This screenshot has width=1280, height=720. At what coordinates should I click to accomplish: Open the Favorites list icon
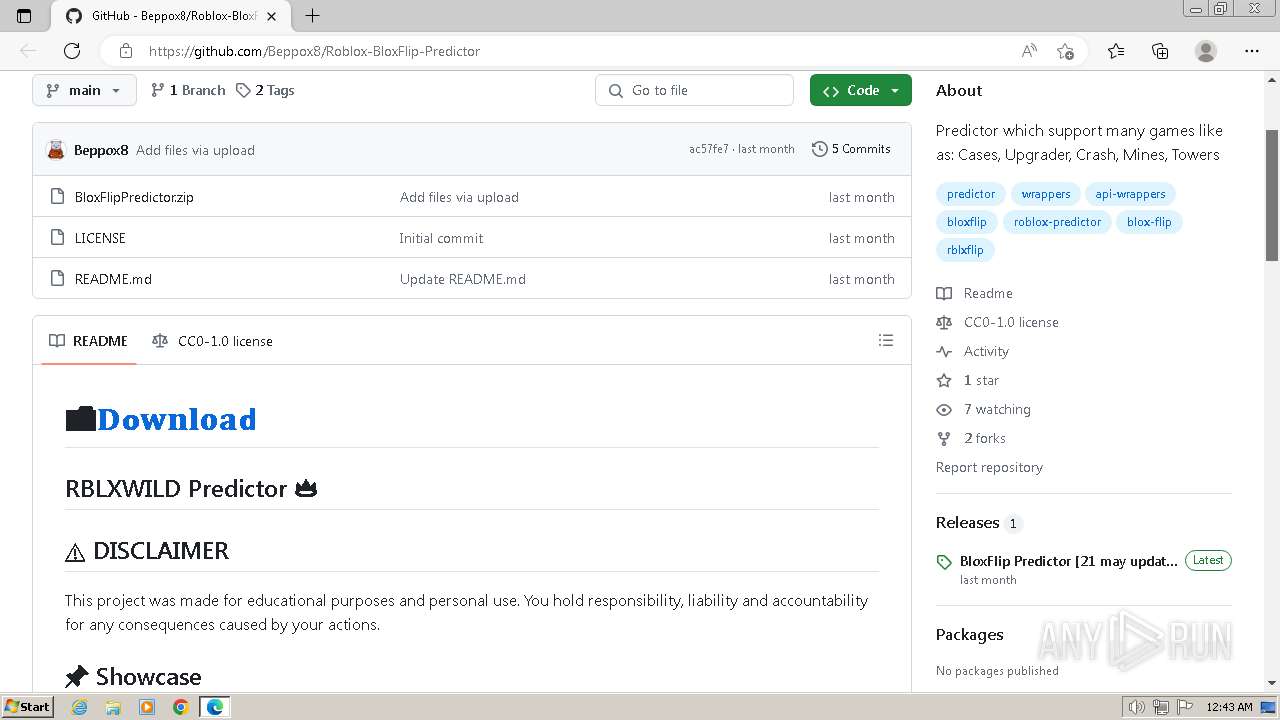pos(1116,51)
